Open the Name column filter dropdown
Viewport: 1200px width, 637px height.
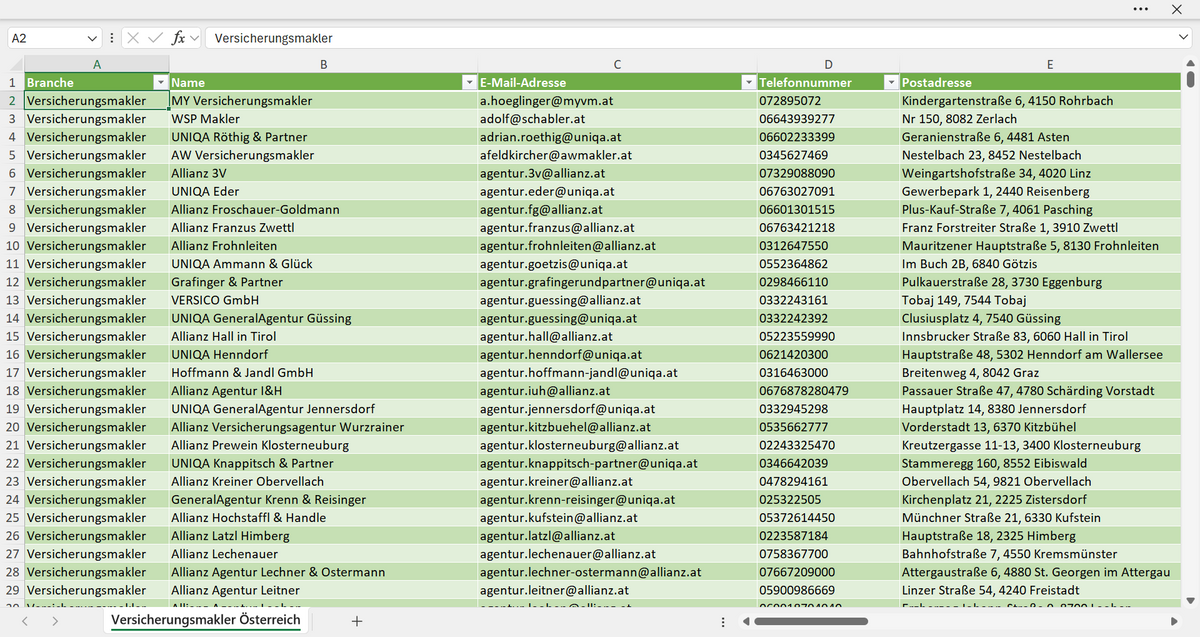coord(469,82)
